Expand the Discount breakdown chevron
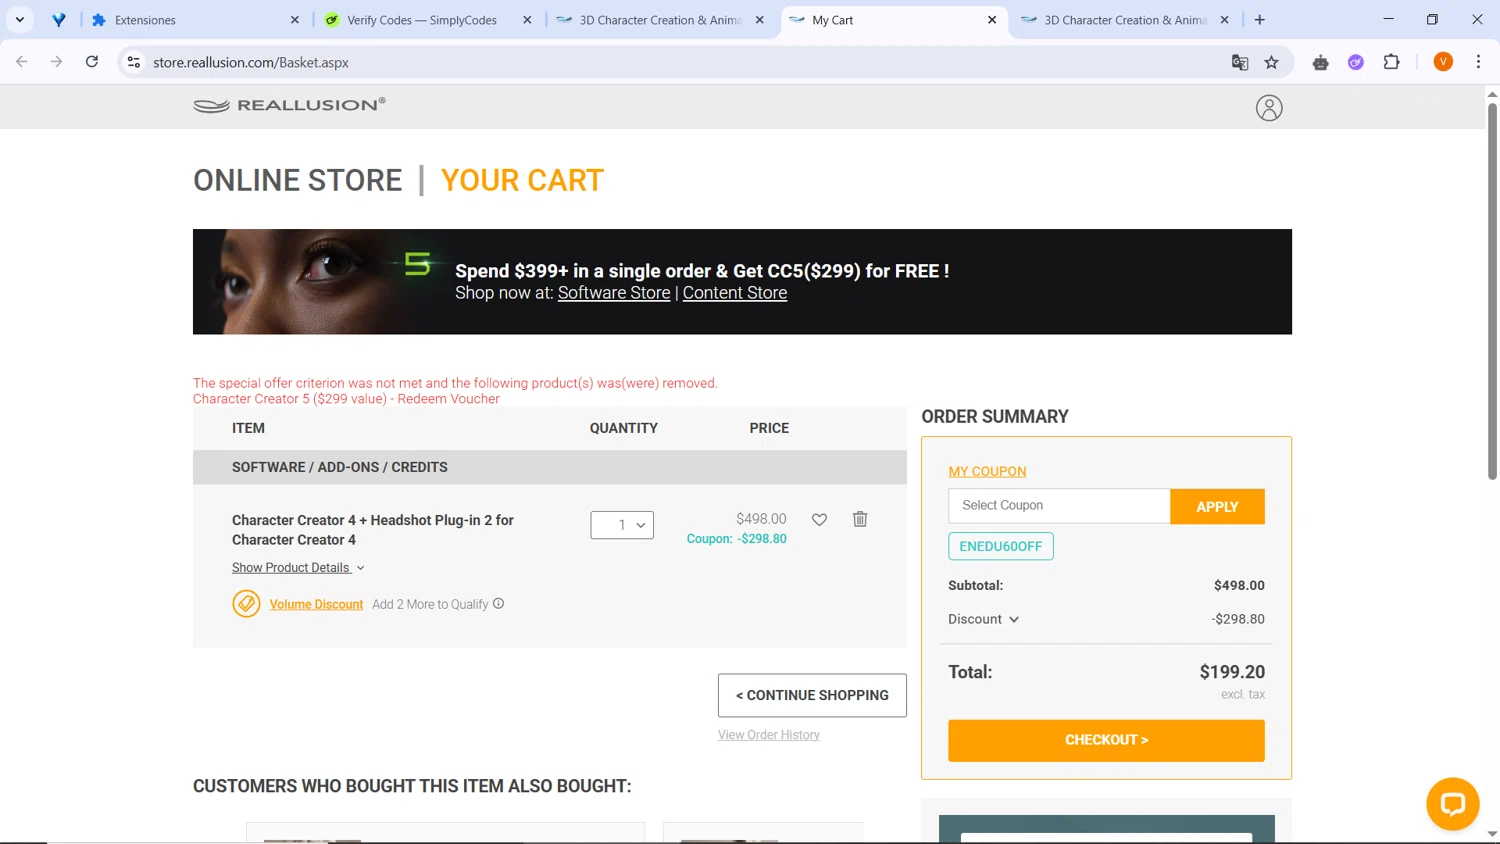Image resolution: width=1500 pixels, height=844 pixels. pyautogui.click(x=1014, y=619)
